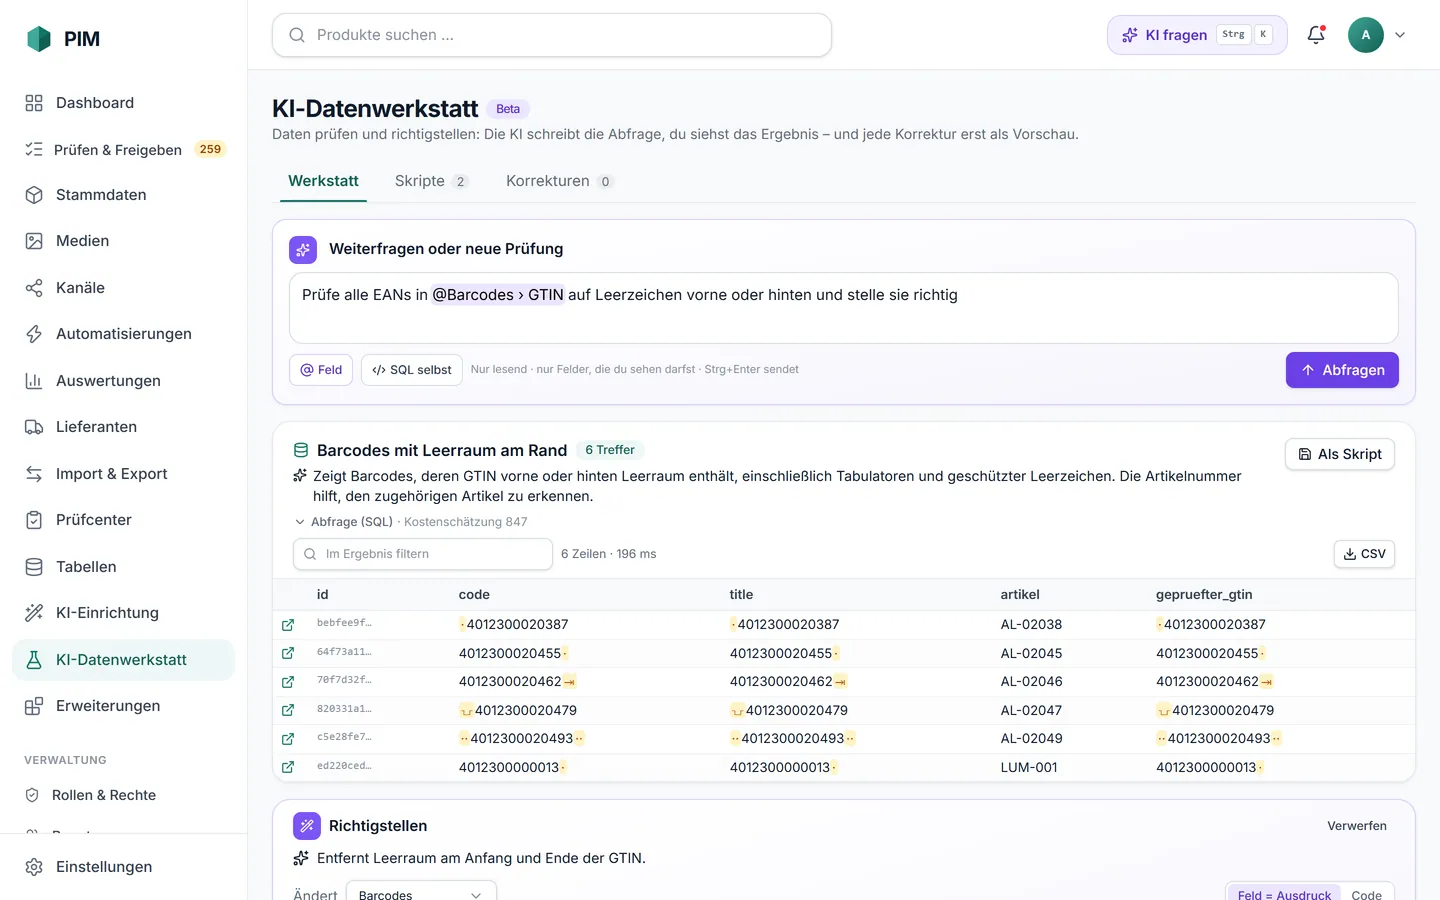Open the notifications bell

coord(1316,35)
